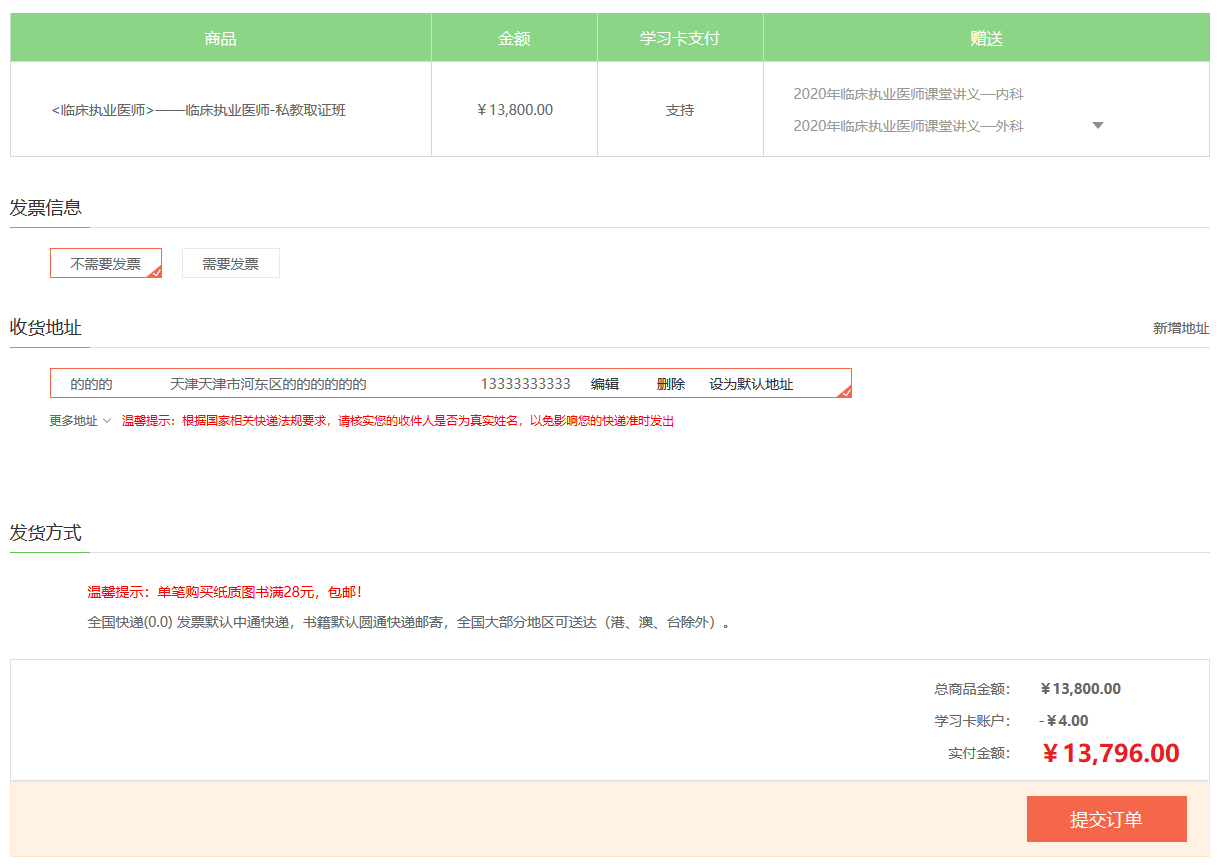1218x865 pixels.
Task: Click the ¥13,796.00 payable total
Action: tap(1110, 754)
